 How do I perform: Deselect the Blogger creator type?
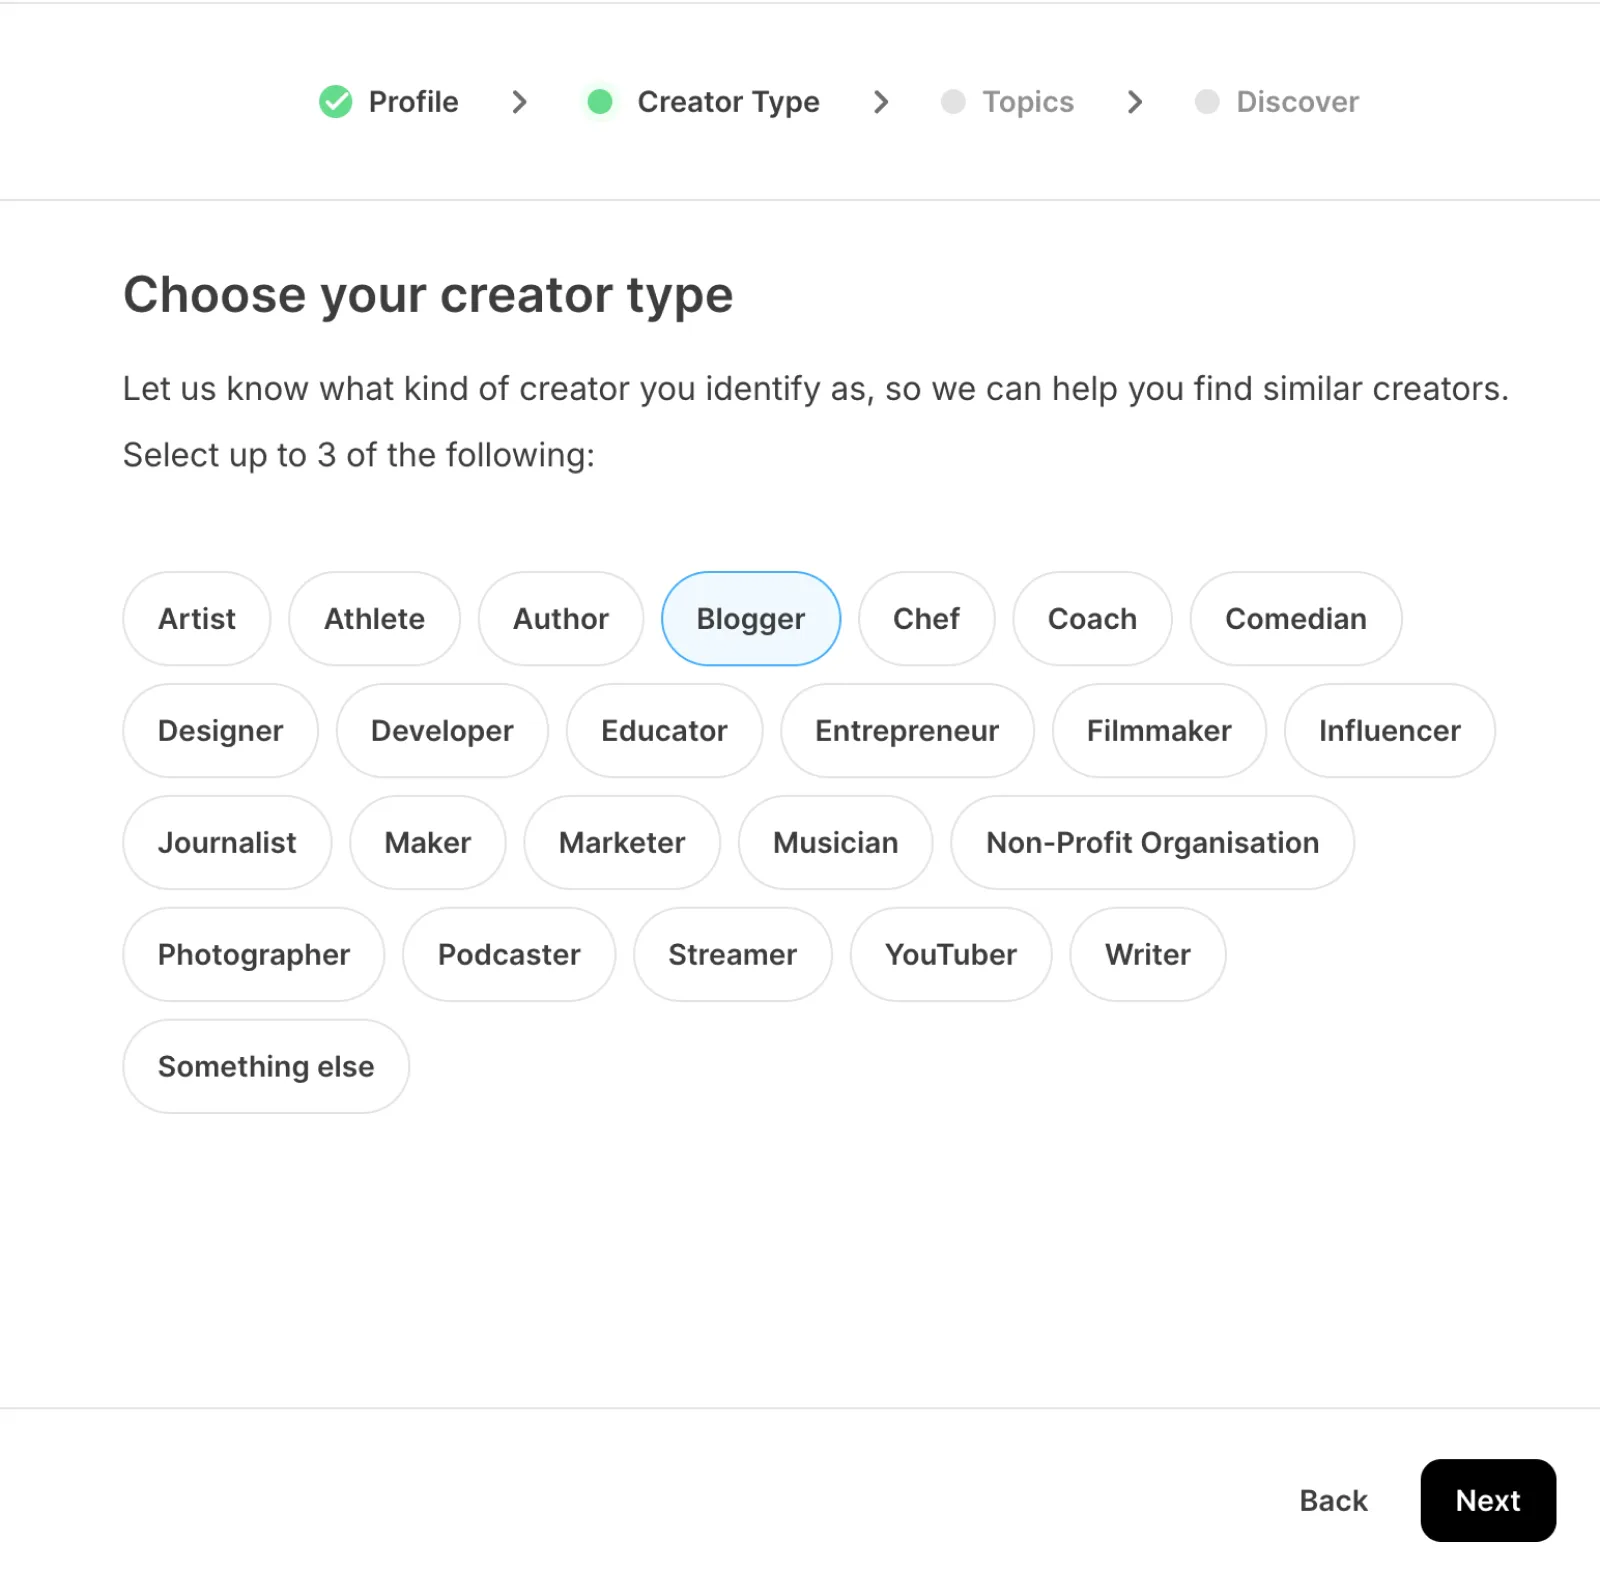(750, 619)
